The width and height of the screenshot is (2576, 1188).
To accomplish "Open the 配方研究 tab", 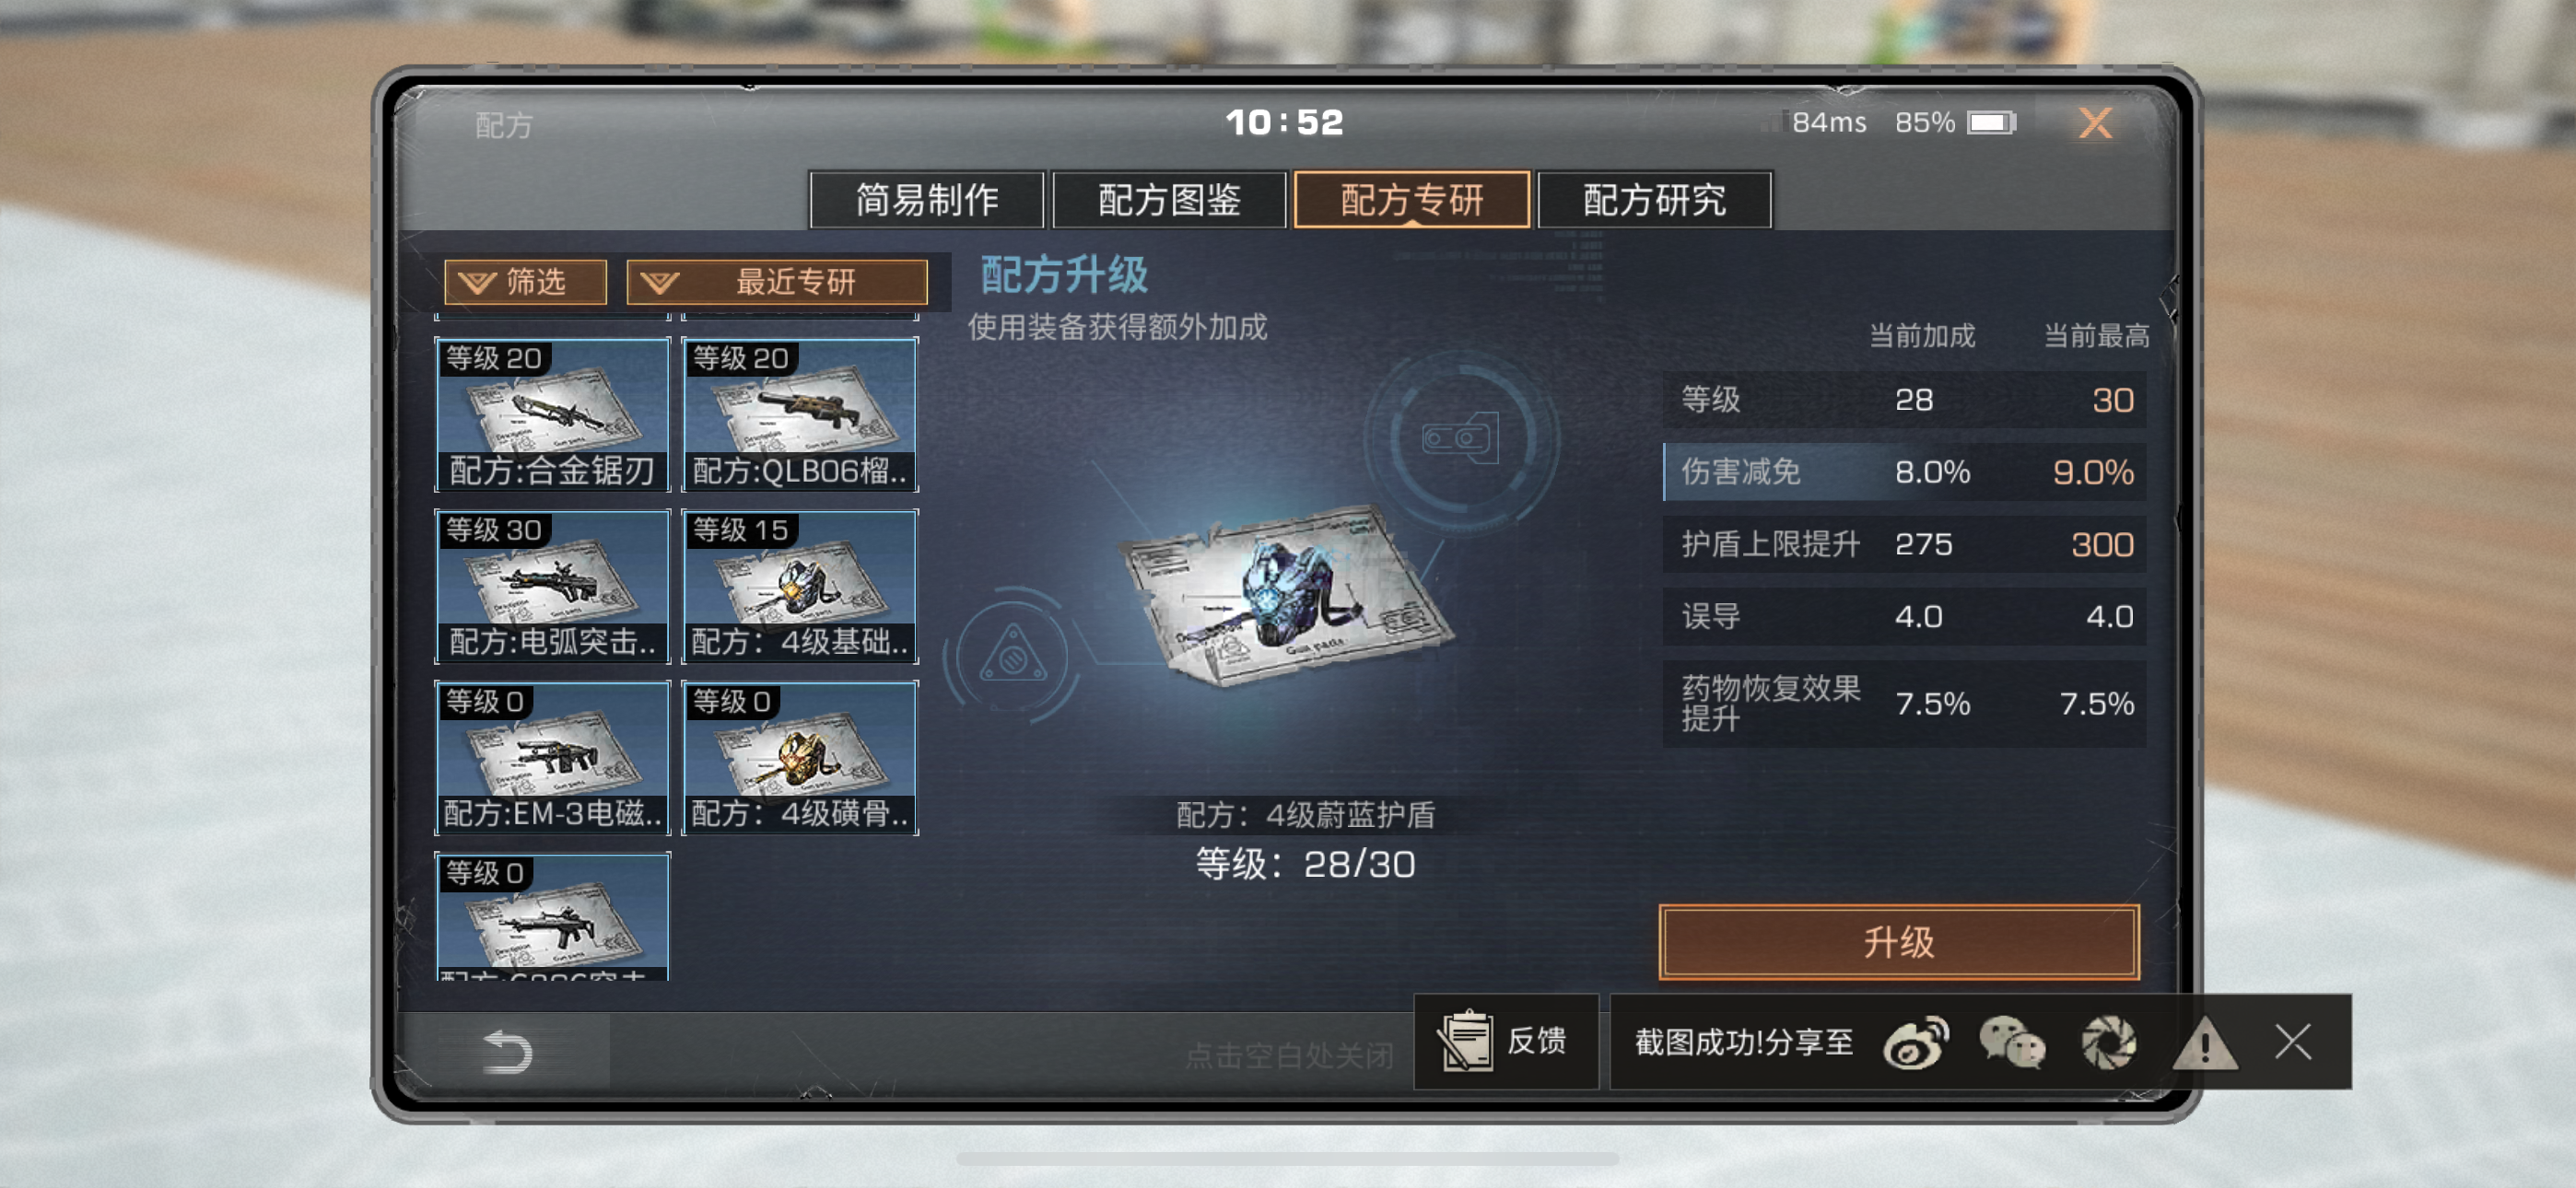I will pyautogui.click(x=1654, y=200).
